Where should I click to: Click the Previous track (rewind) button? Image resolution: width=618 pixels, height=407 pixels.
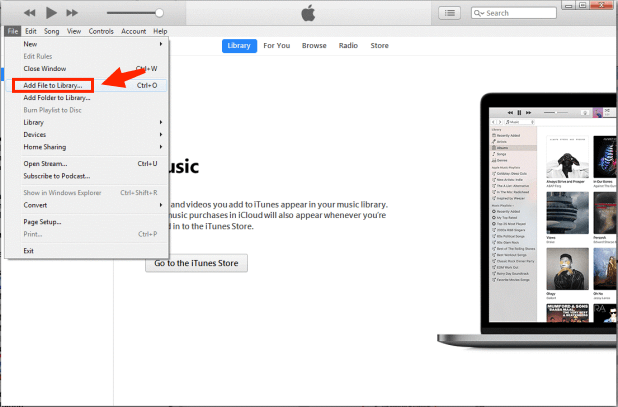25,13
